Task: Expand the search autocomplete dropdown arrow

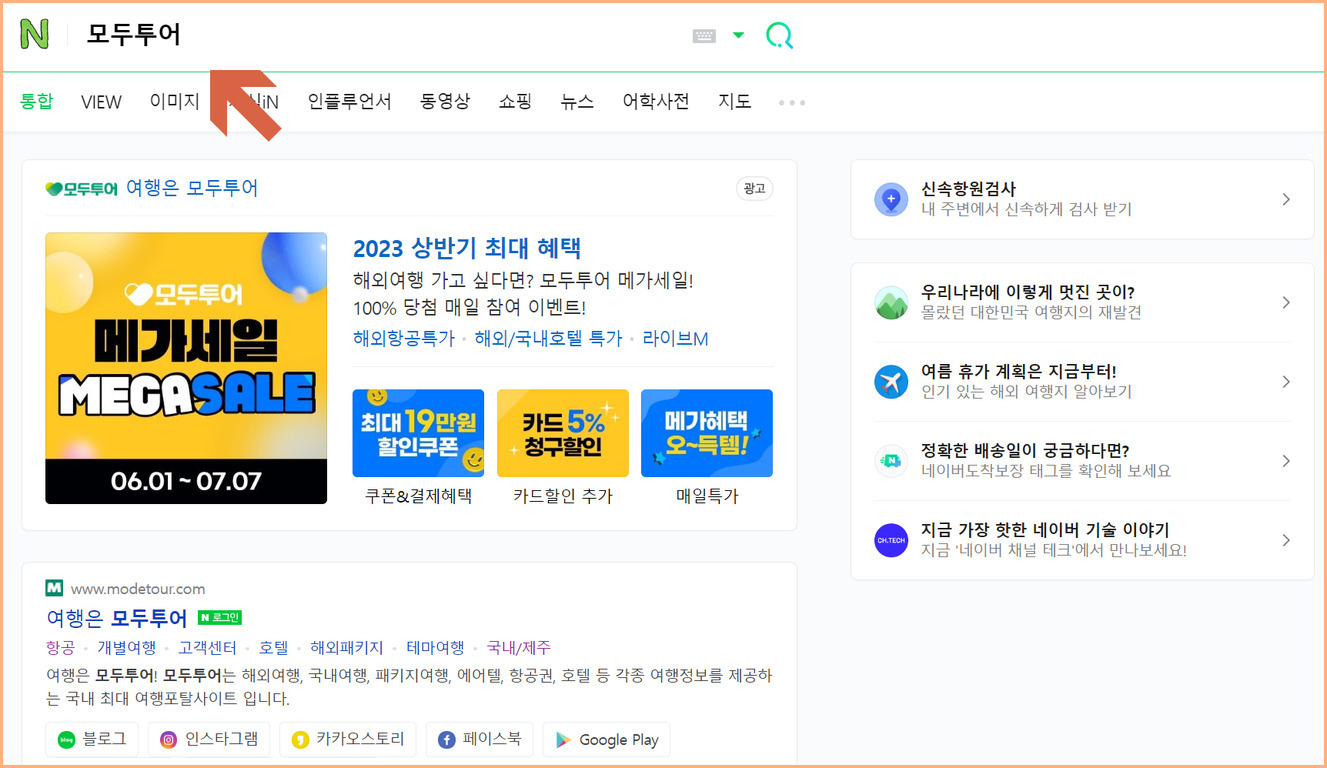Action: 738,36
